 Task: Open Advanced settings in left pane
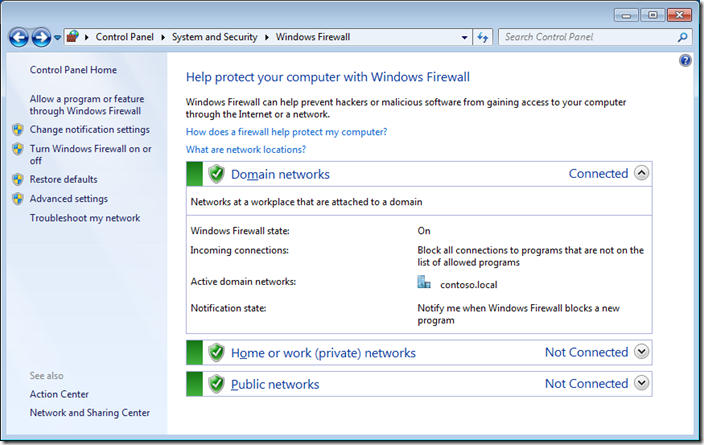(x=68, y=199)
